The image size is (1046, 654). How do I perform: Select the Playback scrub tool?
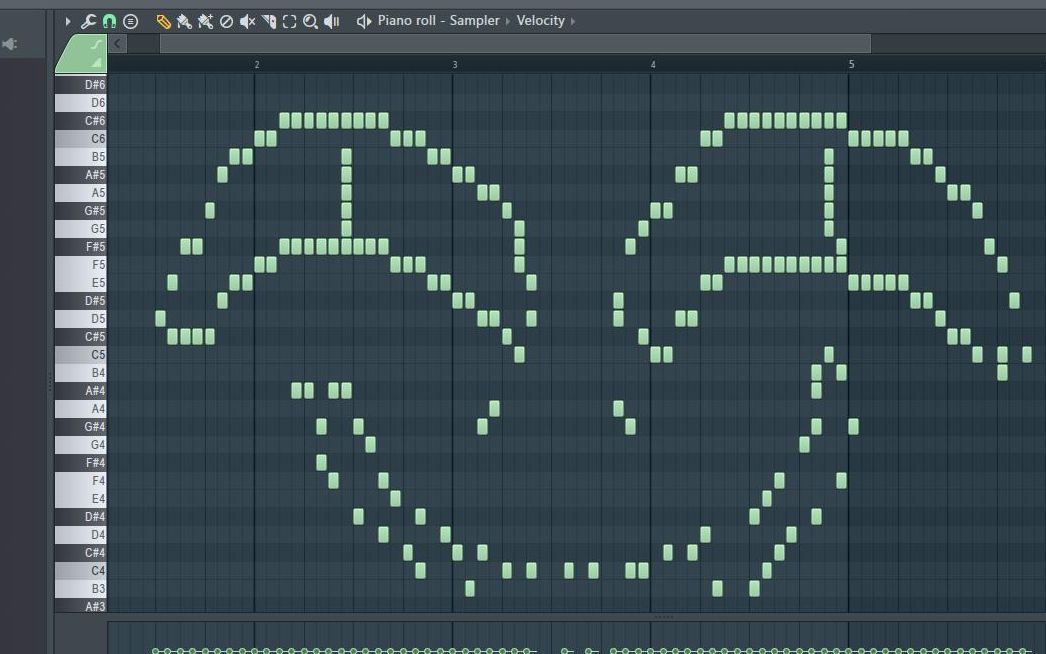tap(332, 21)
